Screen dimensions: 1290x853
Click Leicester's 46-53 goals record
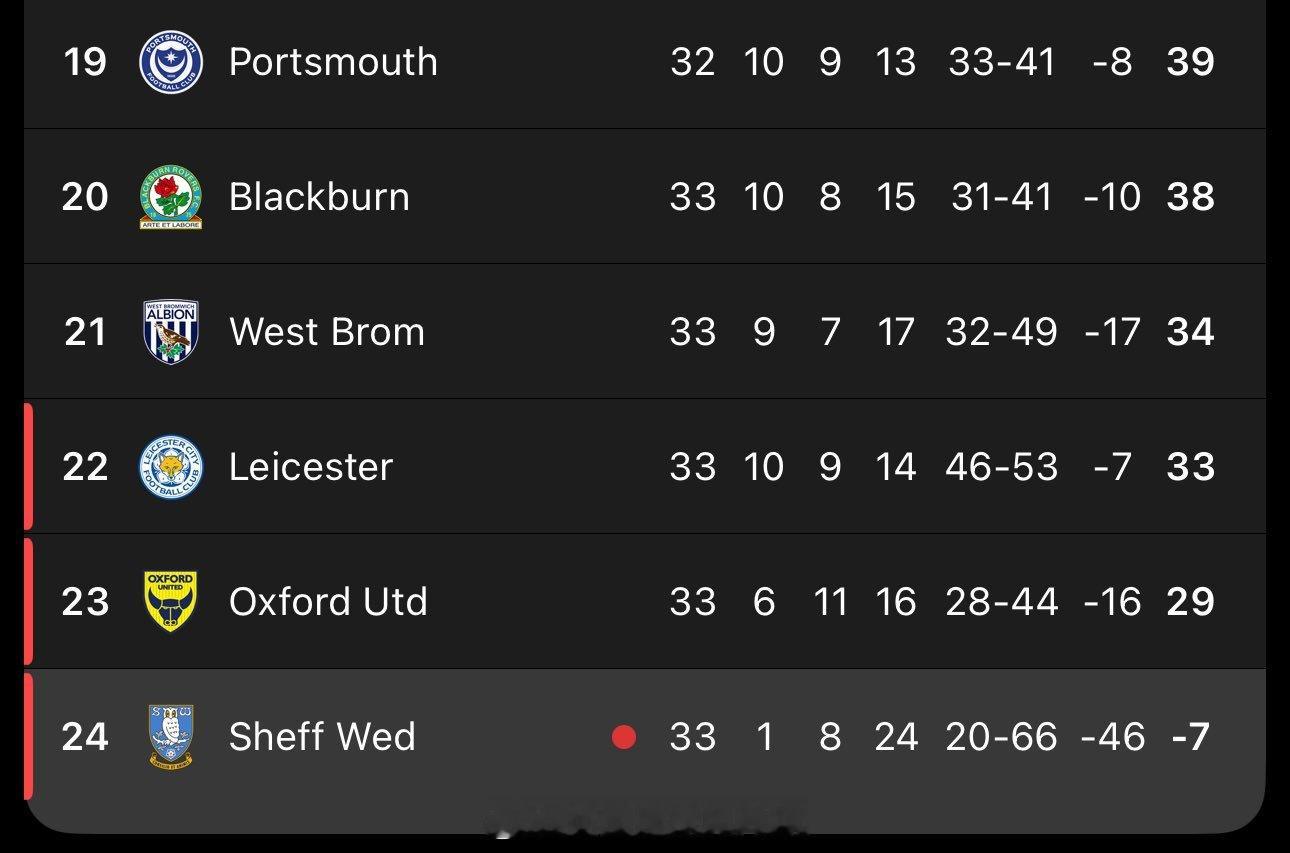point(1001,467)
